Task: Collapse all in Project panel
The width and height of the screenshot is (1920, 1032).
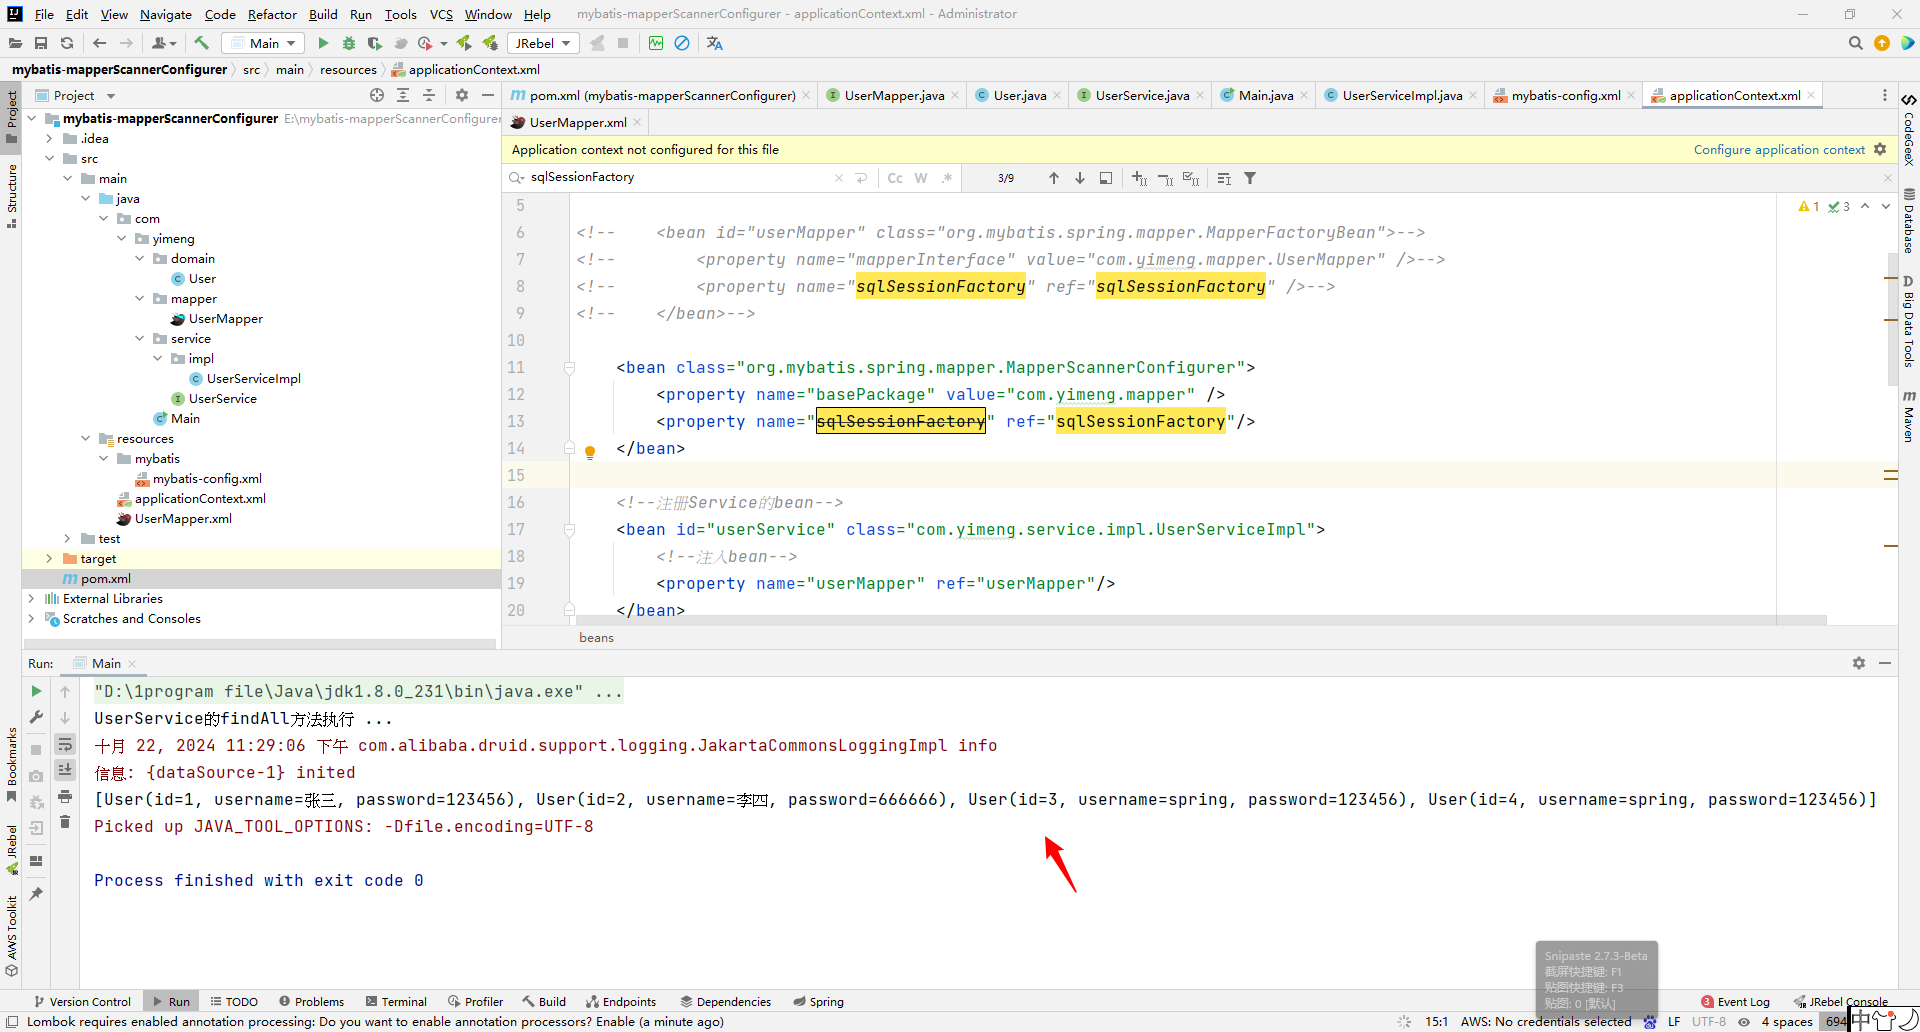Action: pyautogui.click(x=429, y=95)
